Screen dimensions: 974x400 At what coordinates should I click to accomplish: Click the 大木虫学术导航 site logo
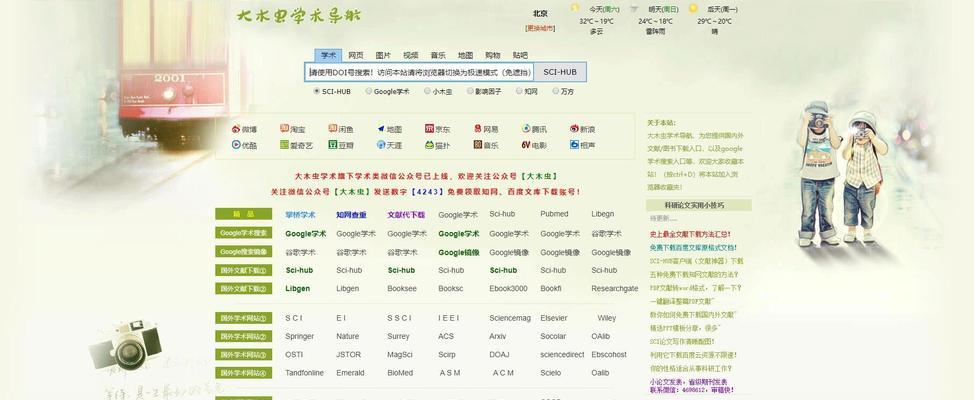coord(299,16)
